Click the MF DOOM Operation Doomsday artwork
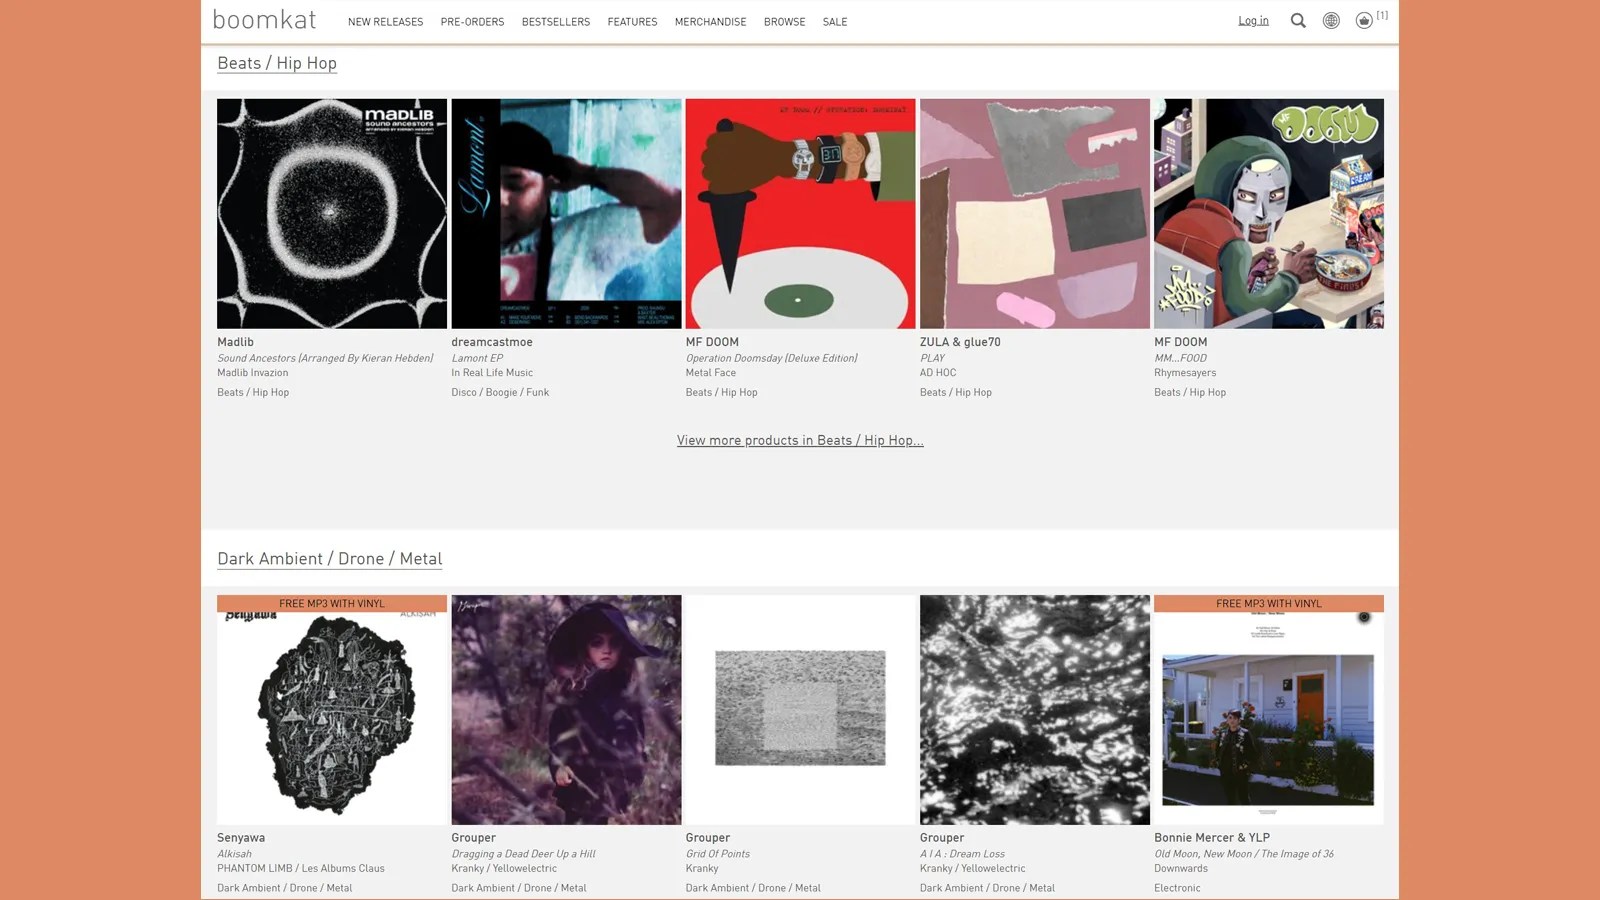Image resolution: width=1600 pixels, height=900 pixels. click(x=800, y=214)
